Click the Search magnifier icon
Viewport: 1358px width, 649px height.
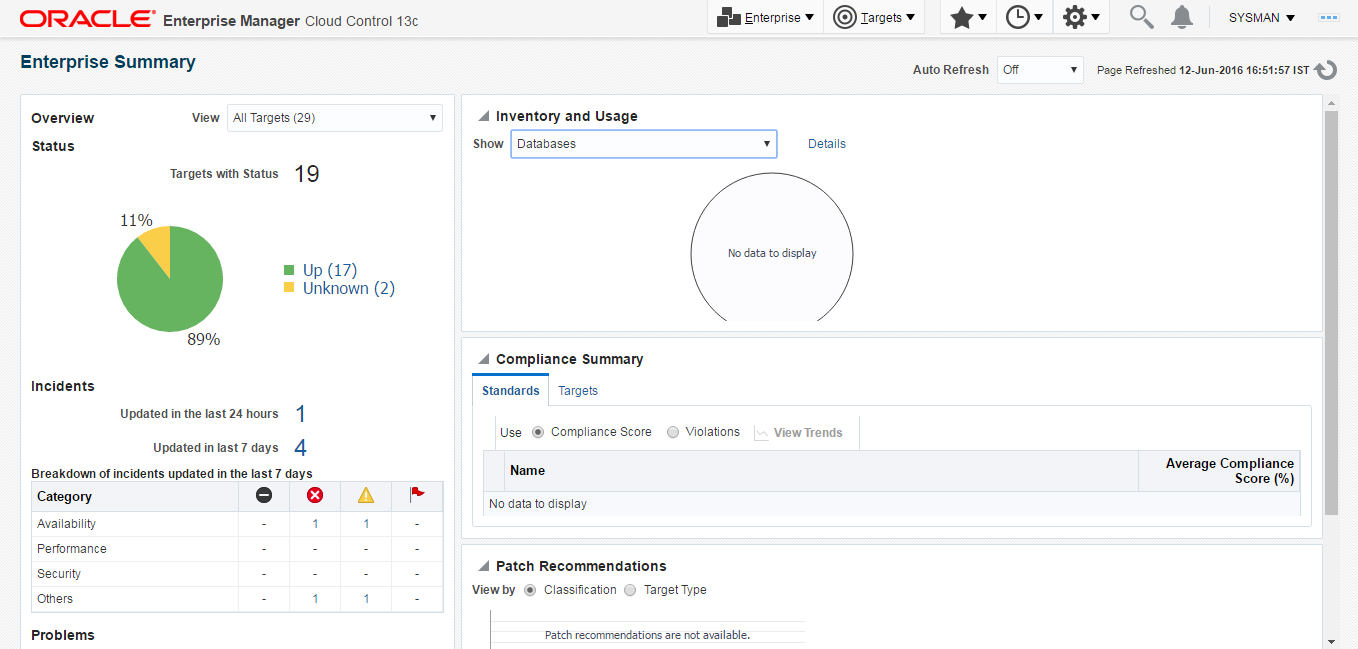tap(1141, 17)
